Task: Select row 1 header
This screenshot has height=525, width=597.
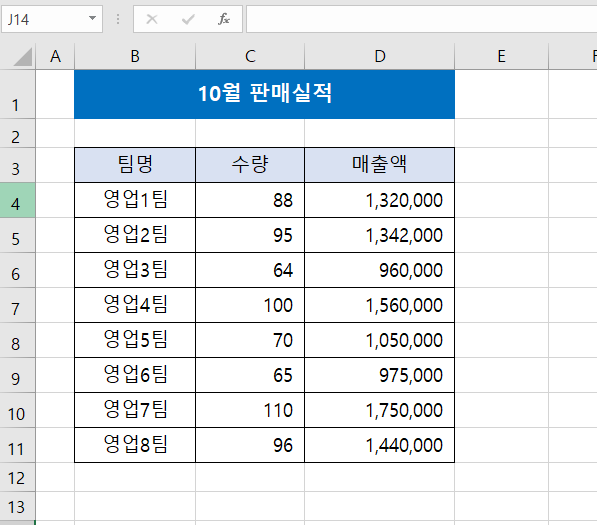Action: click(18, 94)
